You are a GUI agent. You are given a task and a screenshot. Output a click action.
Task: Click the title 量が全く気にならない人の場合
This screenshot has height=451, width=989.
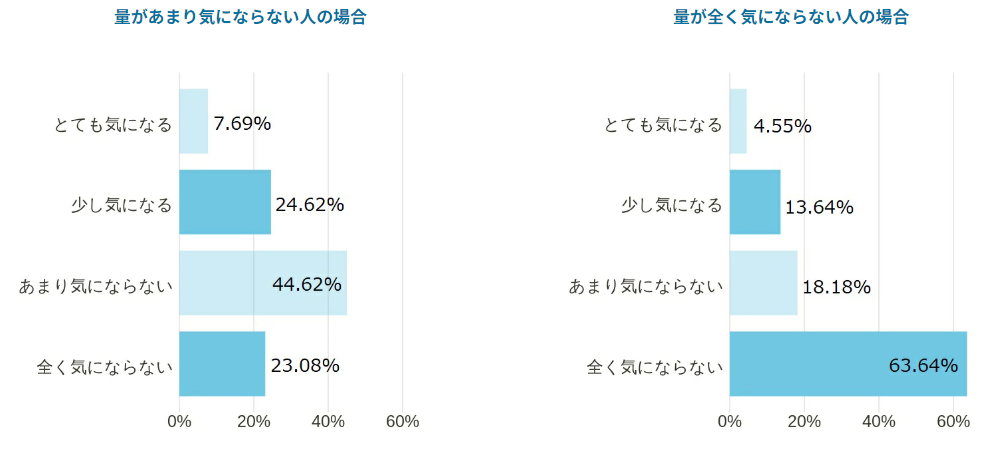point(791,18)
